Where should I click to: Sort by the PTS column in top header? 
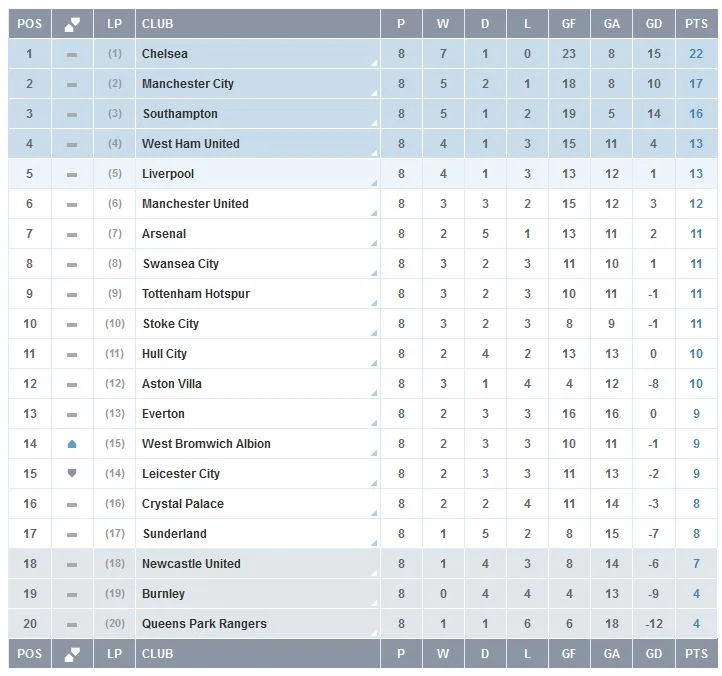[x=696, y=23]
